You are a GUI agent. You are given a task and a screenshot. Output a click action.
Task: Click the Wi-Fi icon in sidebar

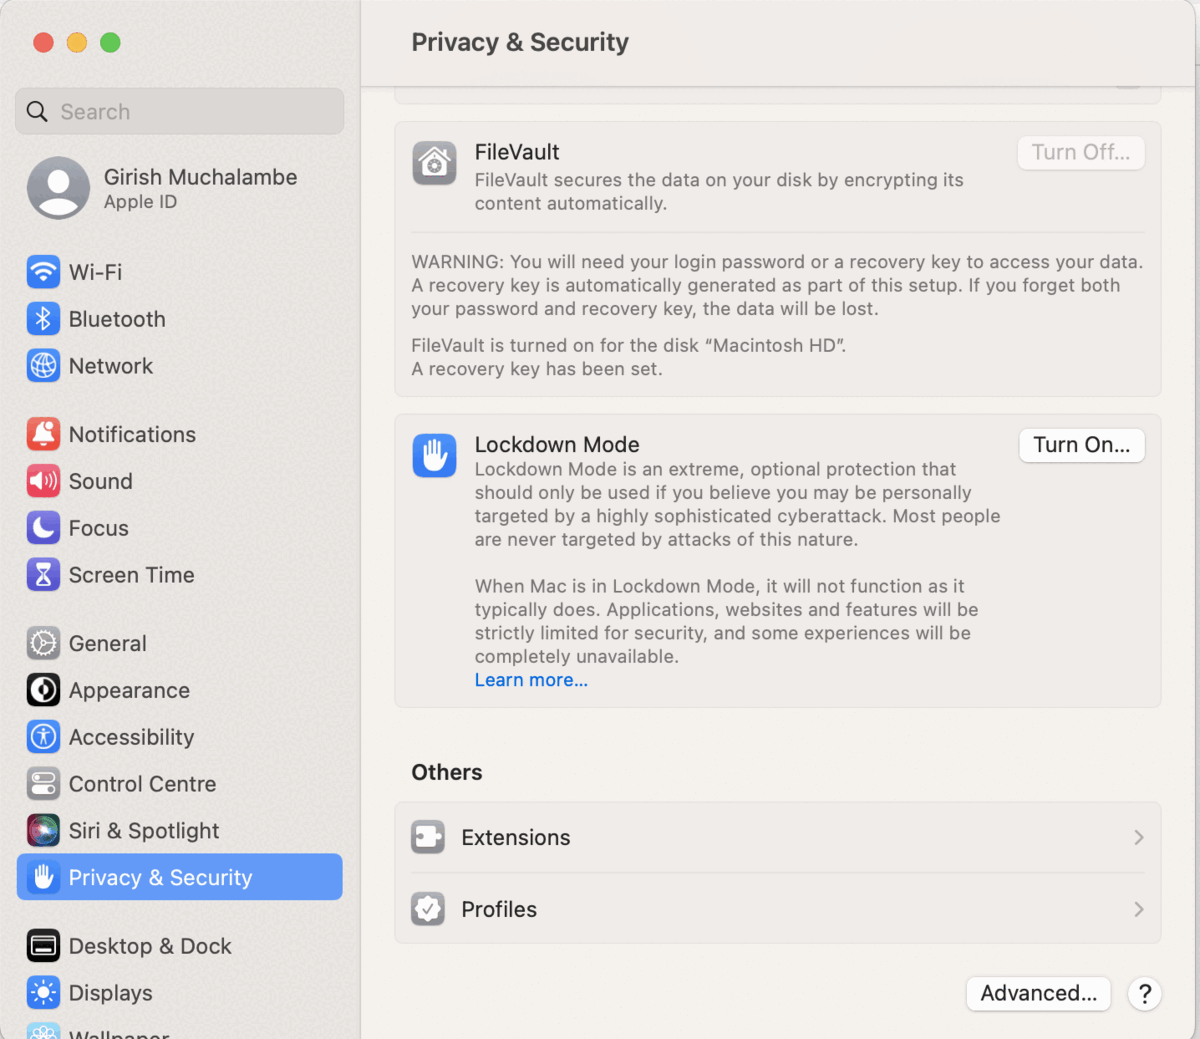tap(43, 272)
